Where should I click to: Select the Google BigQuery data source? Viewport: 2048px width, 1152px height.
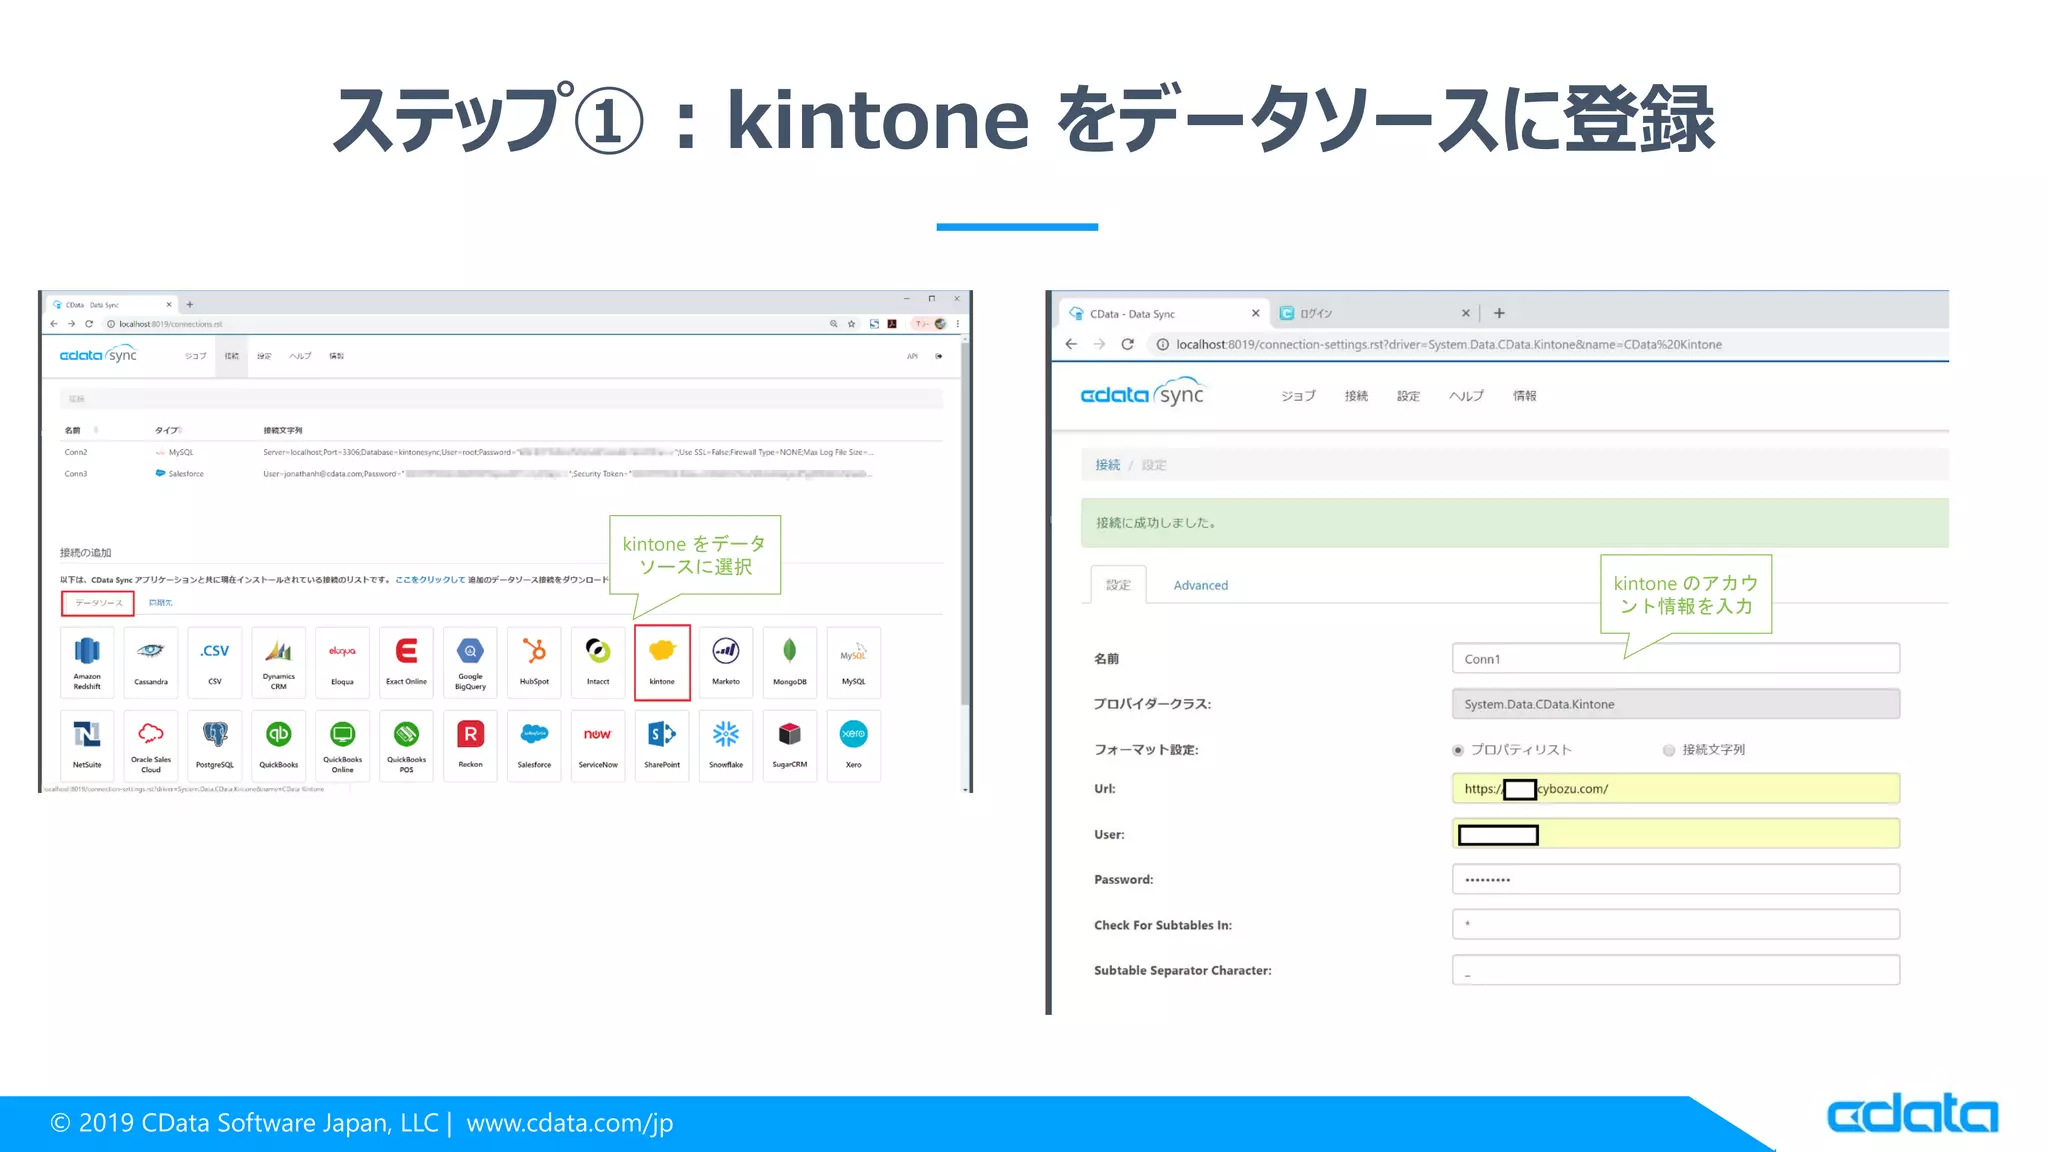(x=470, y=663)
